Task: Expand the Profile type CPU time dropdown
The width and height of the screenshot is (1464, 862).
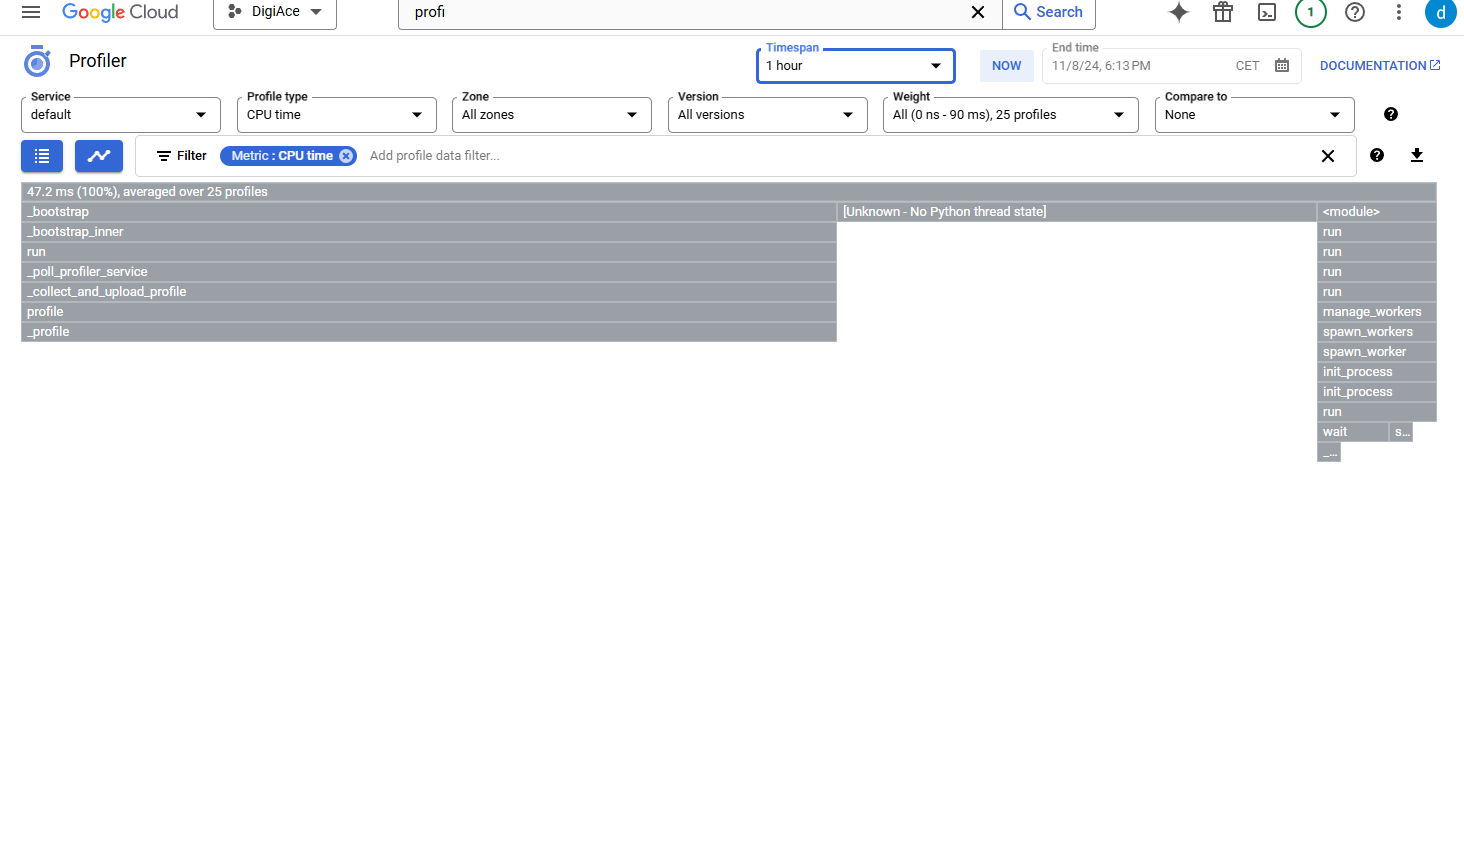Action: pyautogui.click(x=337, y=115)
